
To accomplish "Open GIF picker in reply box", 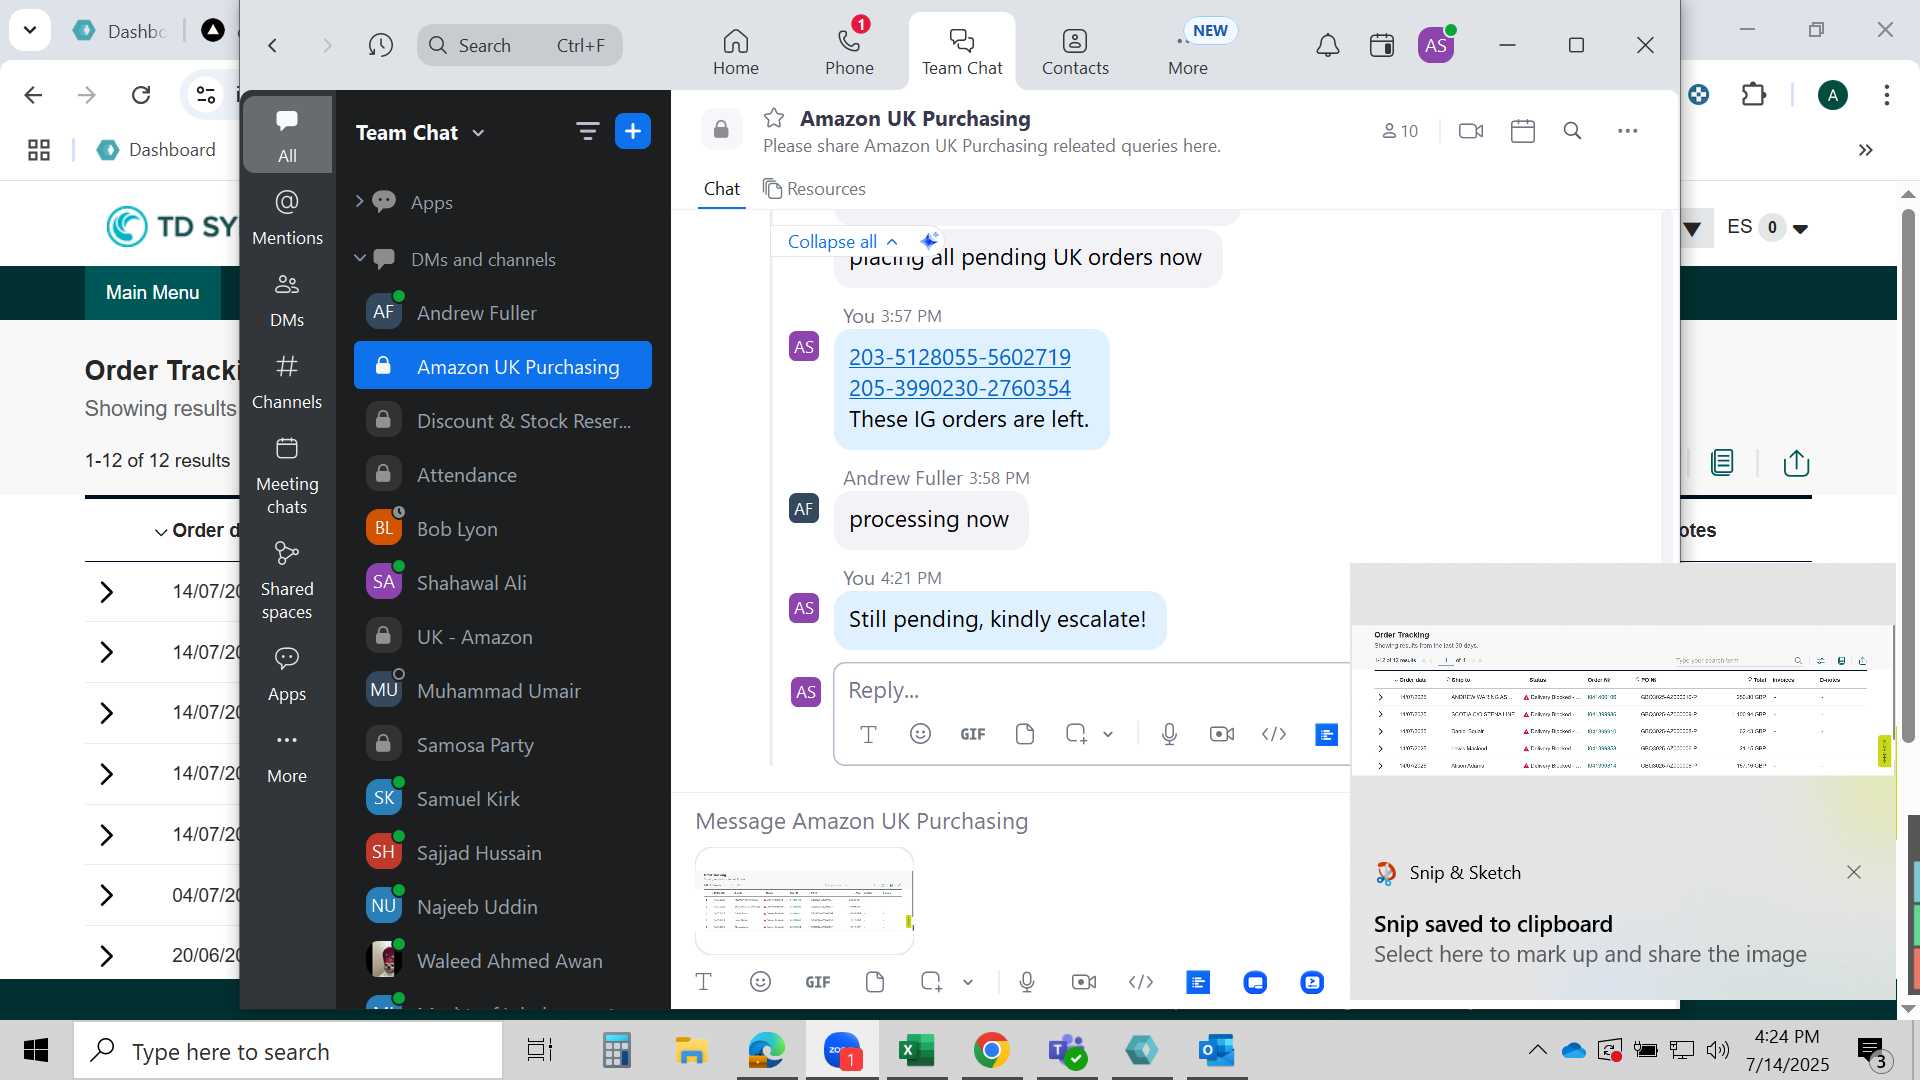I will [x=972, y=734].
